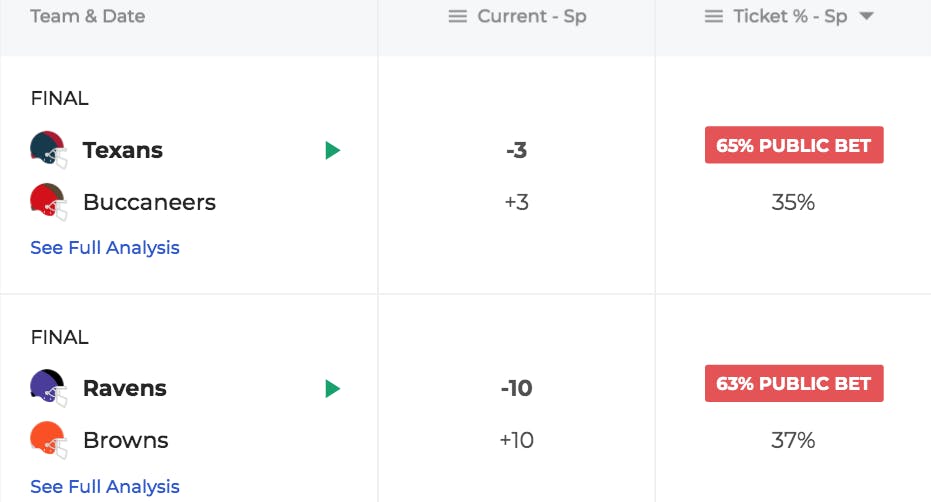This screenshot has width=931, height=502.
Task: Click the Browns helmet icon
Action: coord(48,440)
